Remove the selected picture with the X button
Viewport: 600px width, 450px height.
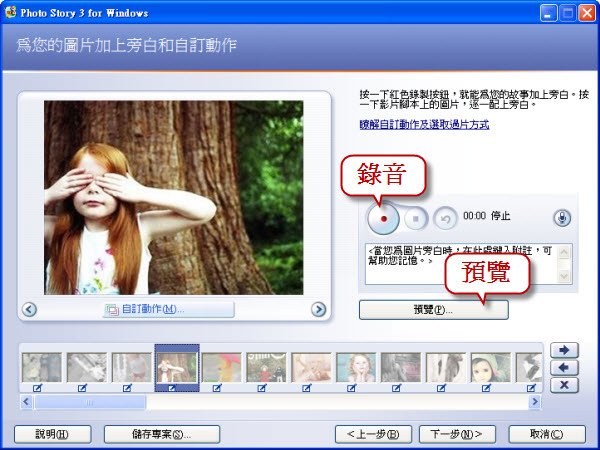(x=564, y=385)
